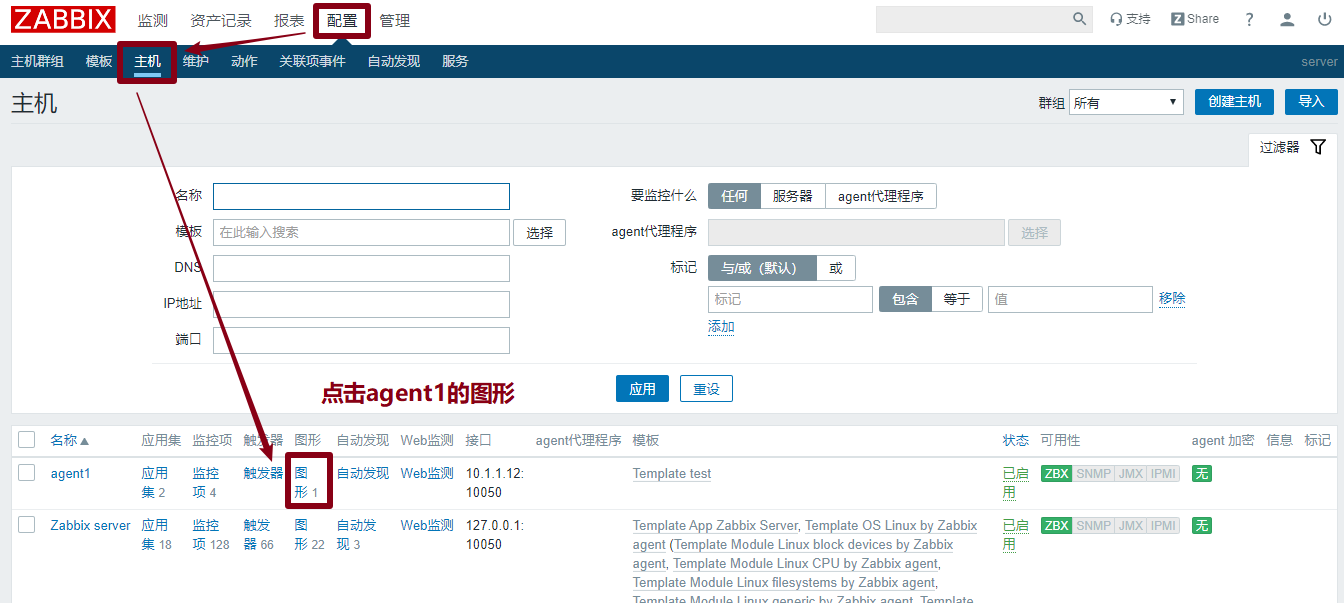Open the 报表 top menu
Image resolution: width=1344 pixels, height=603 pixels.
pos(289,20)
